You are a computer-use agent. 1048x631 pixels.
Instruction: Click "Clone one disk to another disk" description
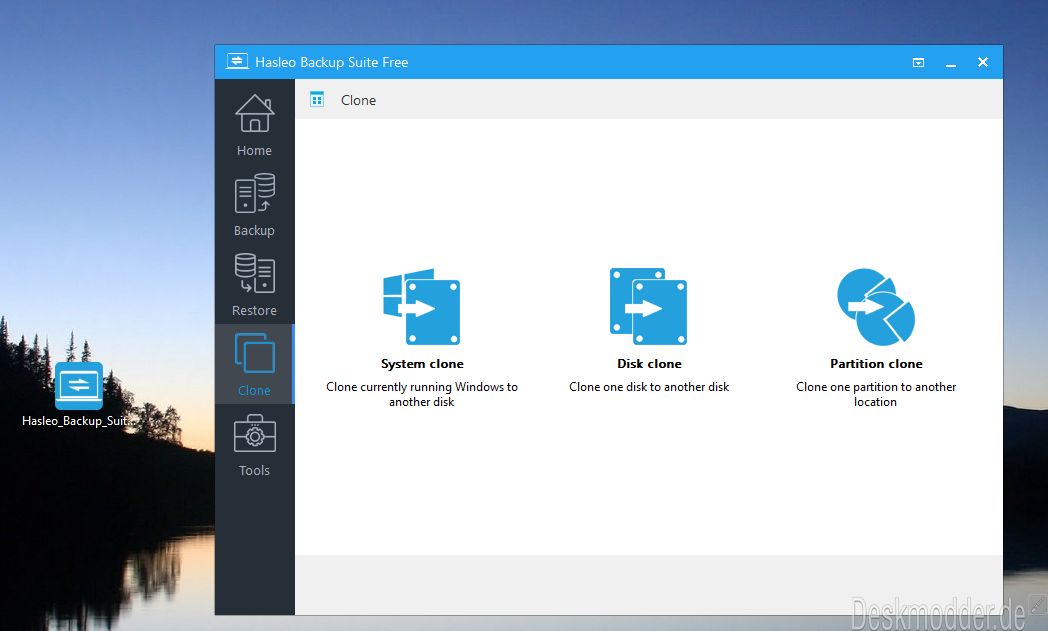click(x=649, y=387)
